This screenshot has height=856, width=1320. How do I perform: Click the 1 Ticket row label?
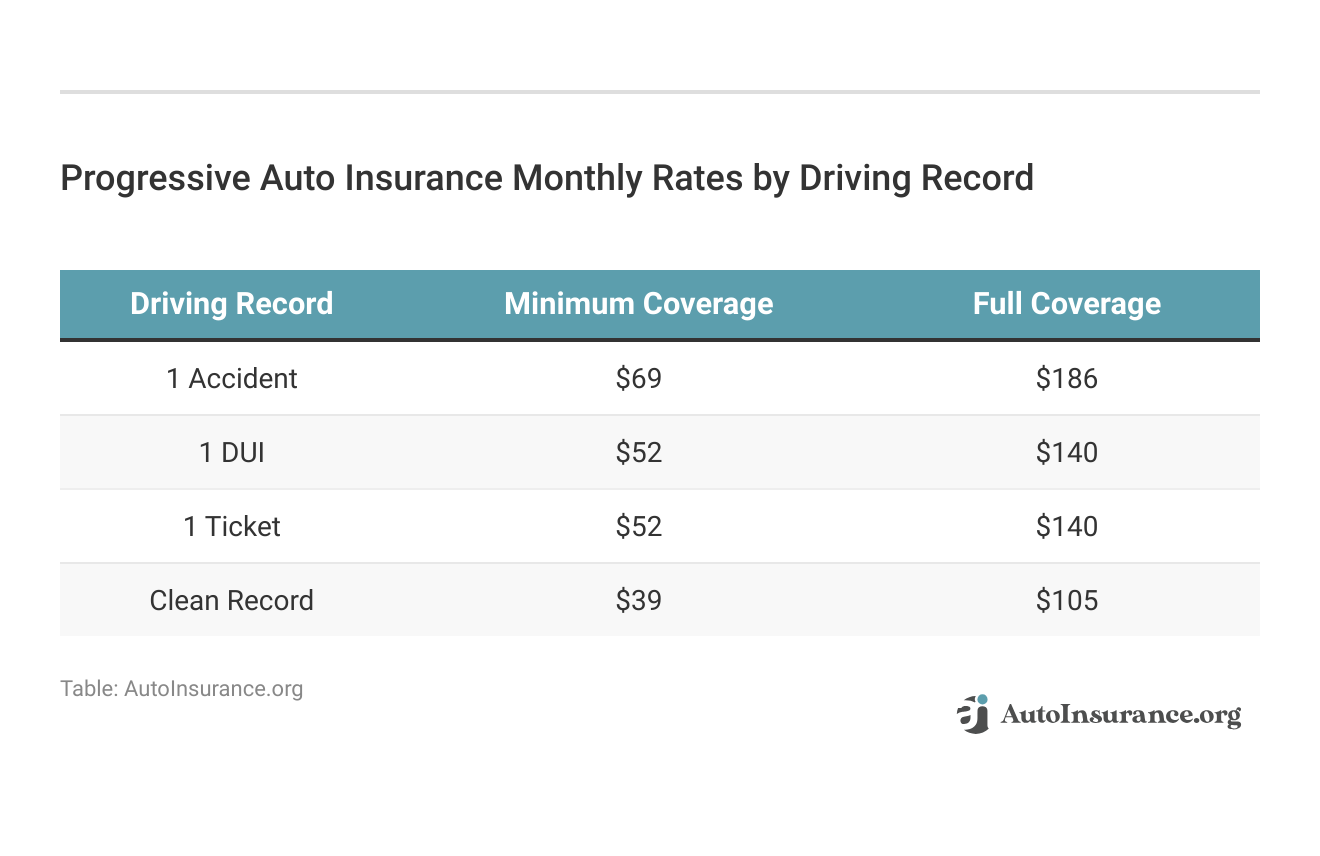tap(231, 527)
